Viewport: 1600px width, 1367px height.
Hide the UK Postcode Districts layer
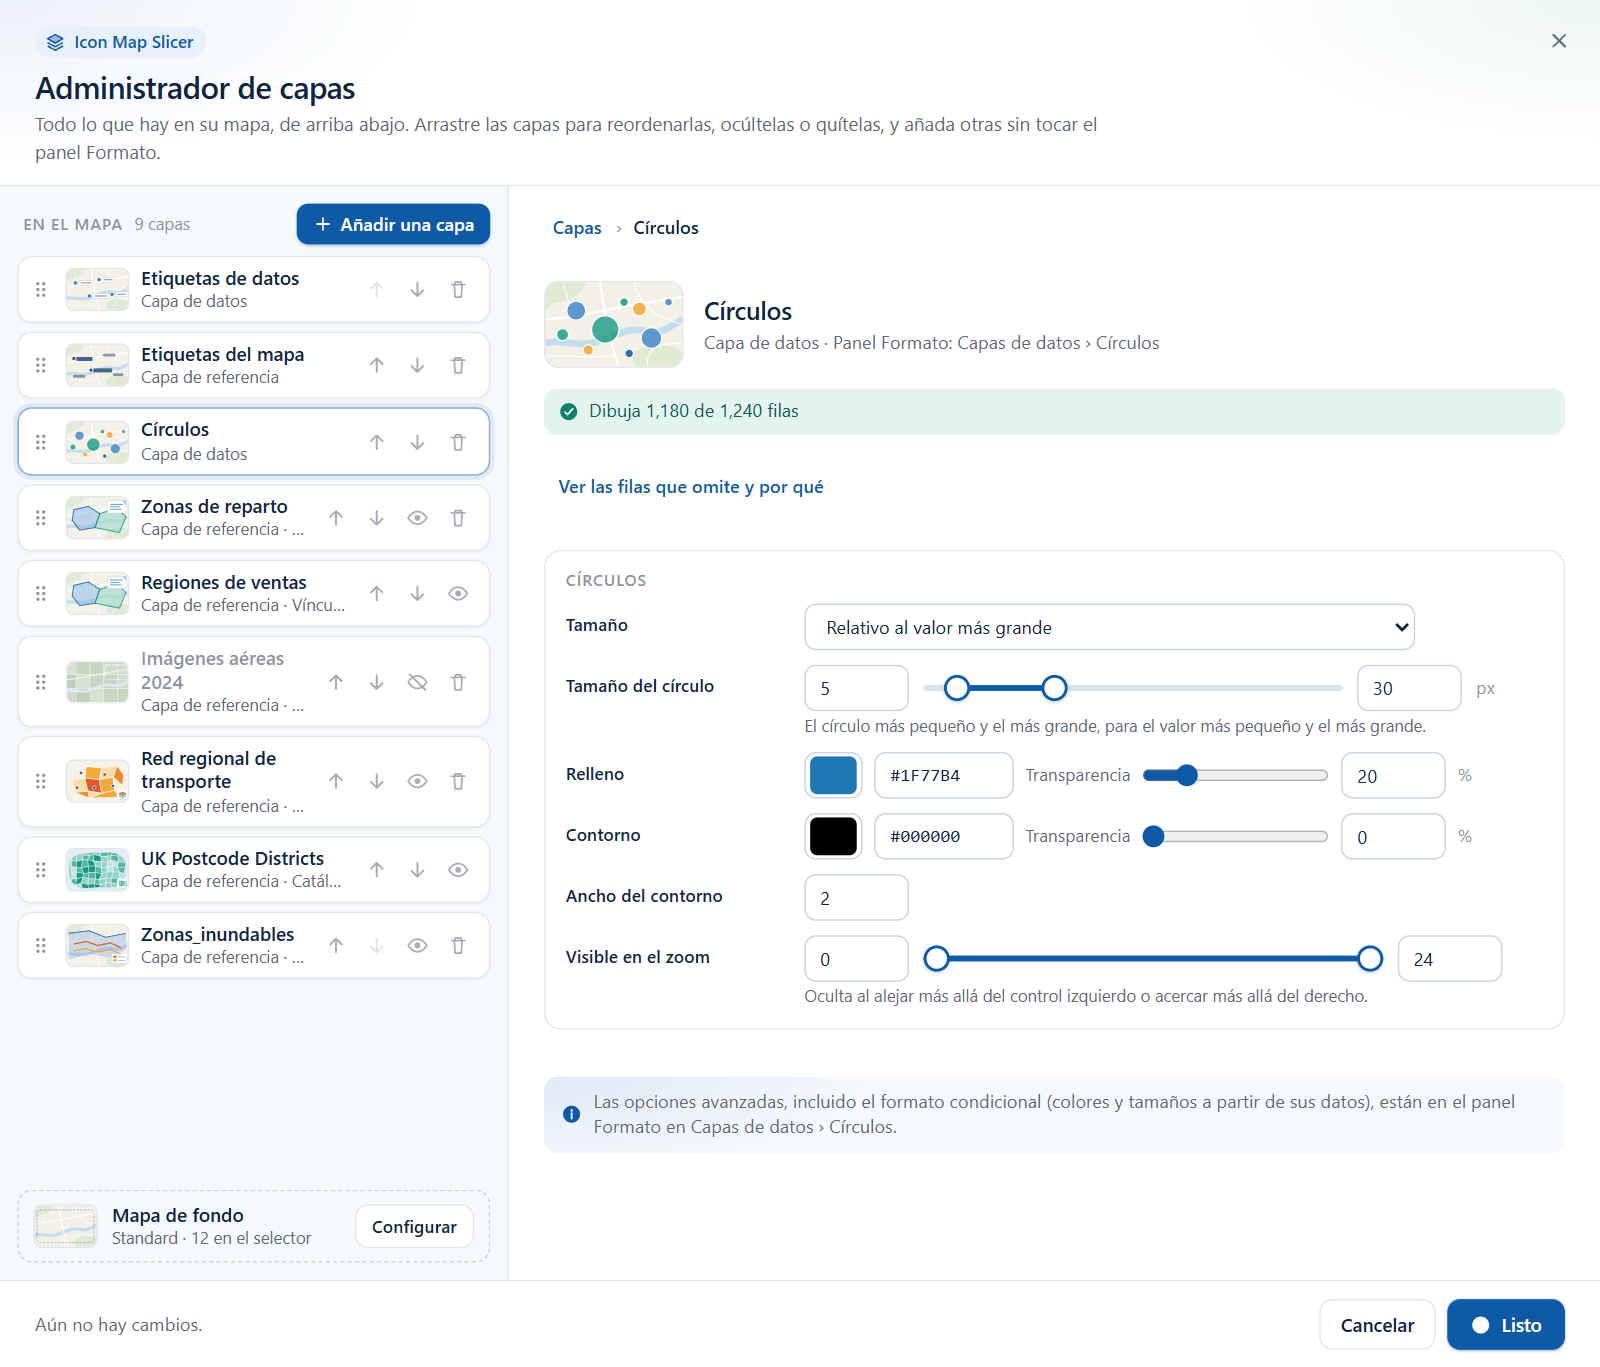pyautogui.click(x=458, y=870)
